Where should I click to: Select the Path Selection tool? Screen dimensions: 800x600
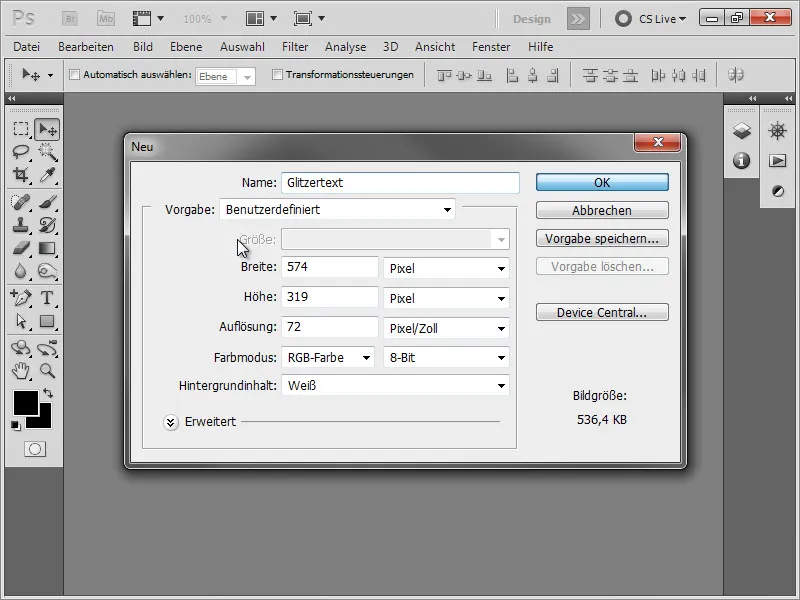pyautogui.click(x=21, y=321)
